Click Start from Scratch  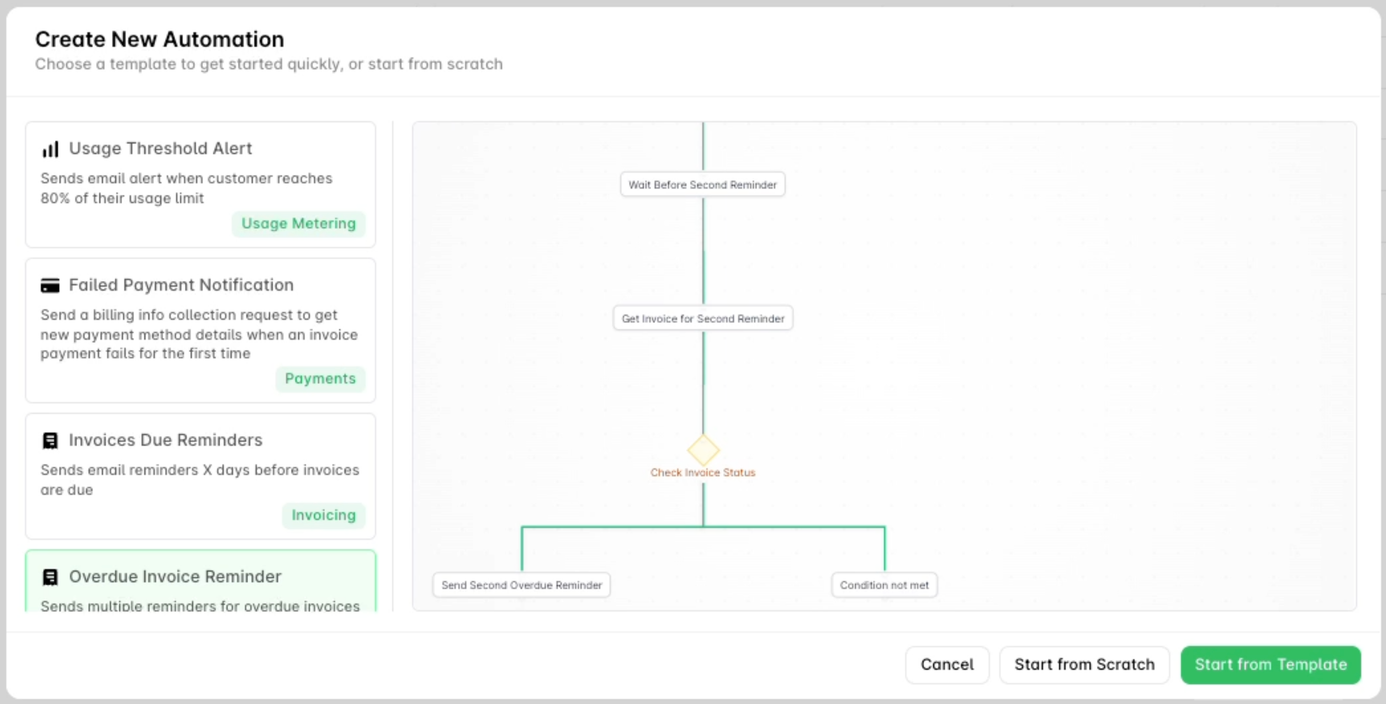point(1084,664)
